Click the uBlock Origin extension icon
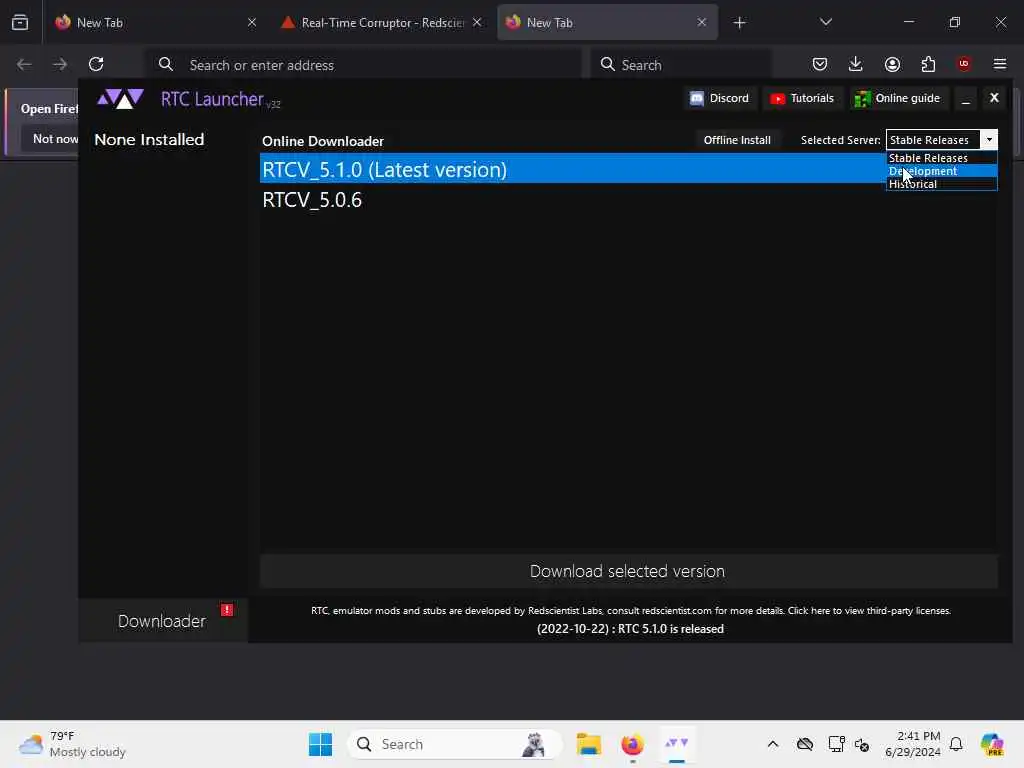 pos(964,64)
